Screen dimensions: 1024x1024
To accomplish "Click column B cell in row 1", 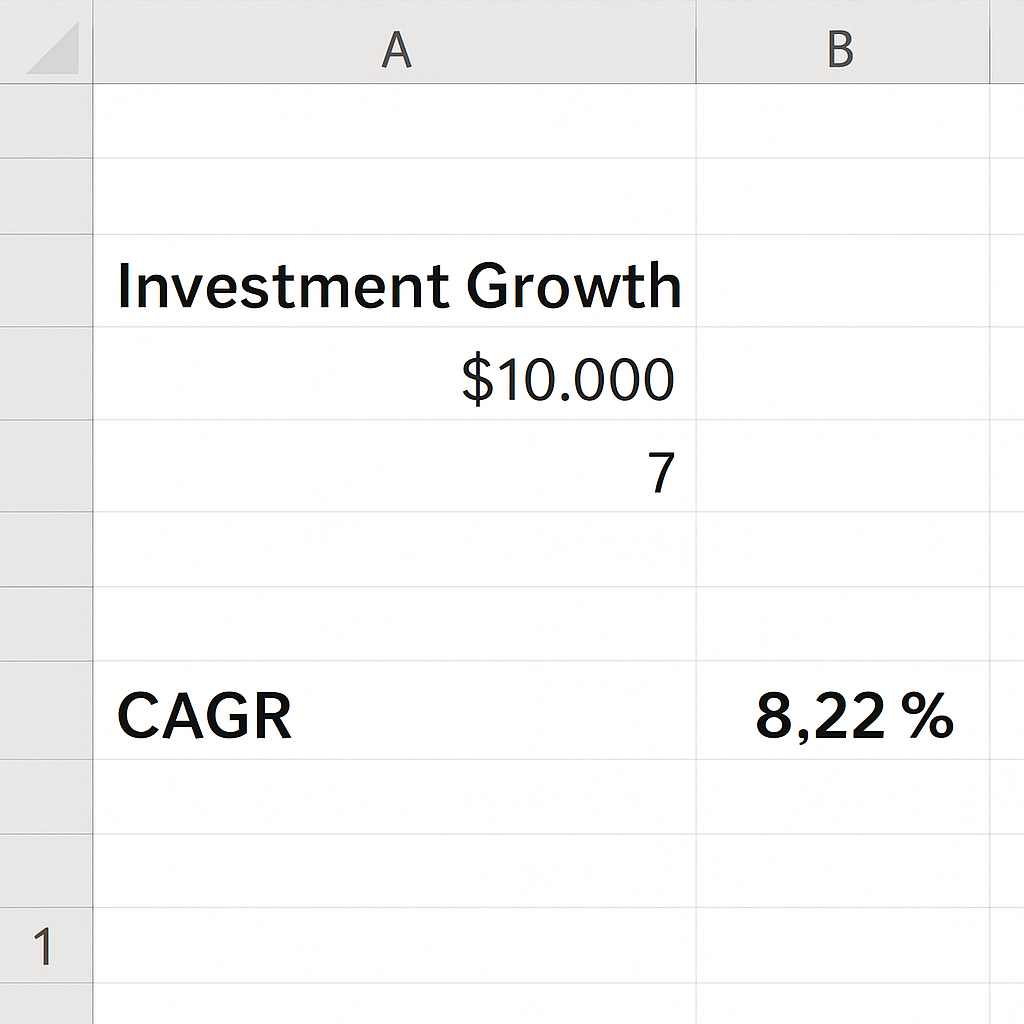I will pyautogui.click(x=842, y=945).
